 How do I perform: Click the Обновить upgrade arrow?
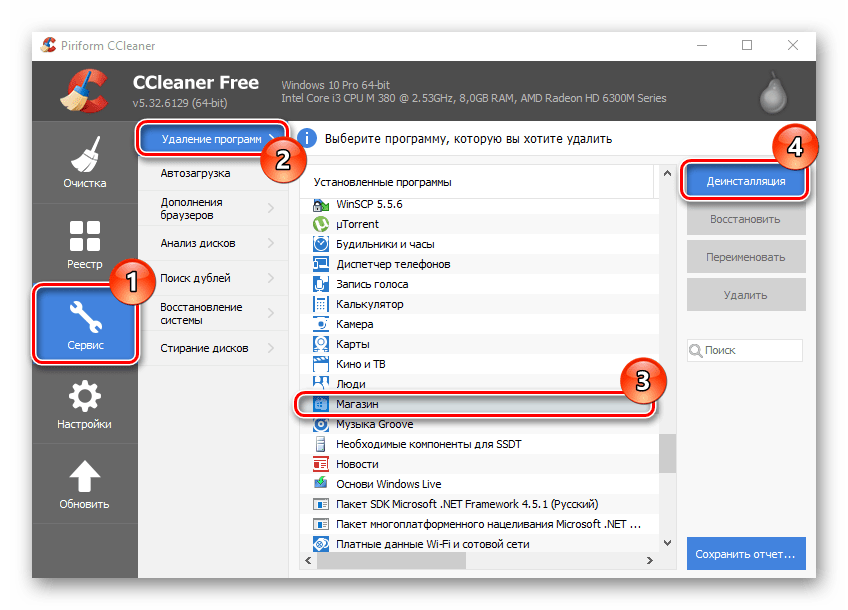click(x=85, y=485)
